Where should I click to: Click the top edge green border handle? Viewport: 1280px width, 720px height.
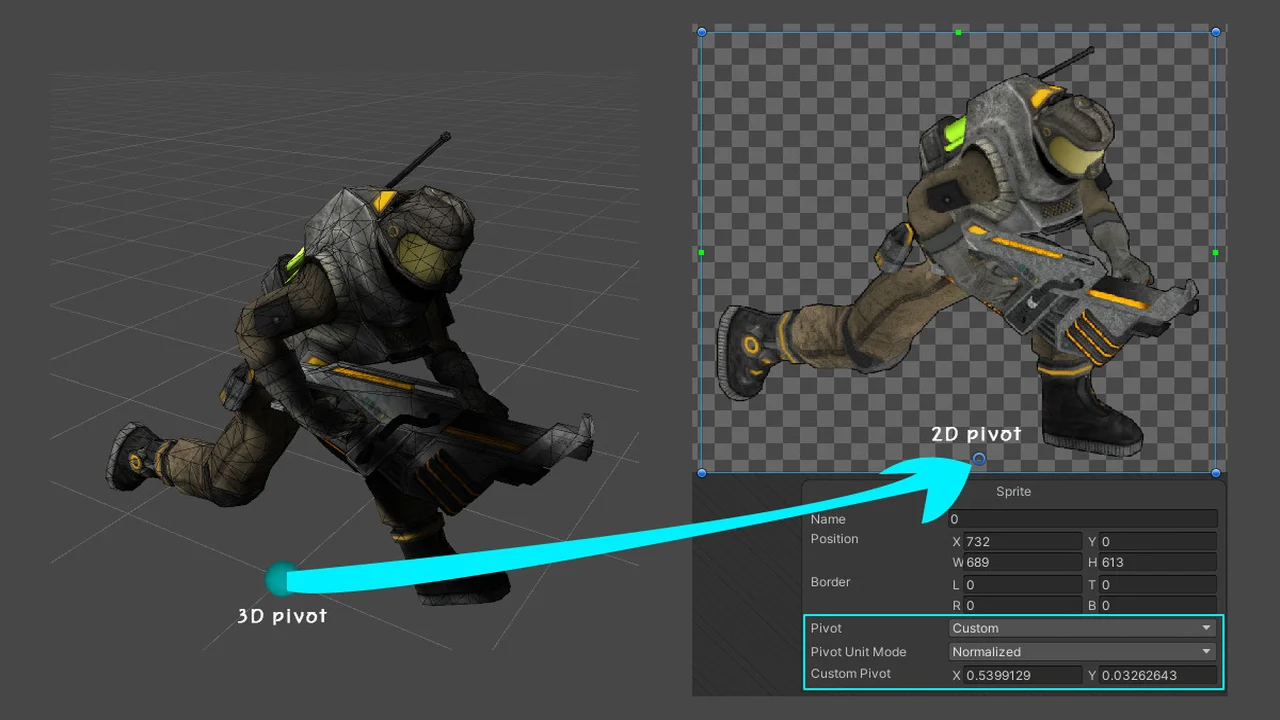958,32
